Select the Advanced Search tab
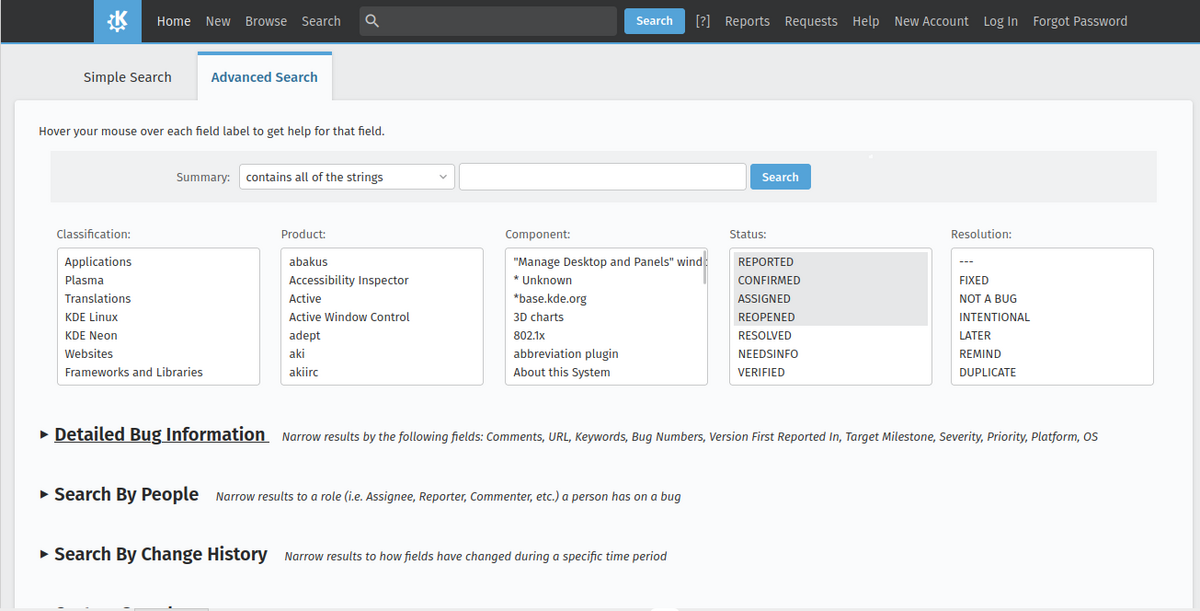Image resolution: width=1200 pixels, height=611 pixels. (x=264, y=77)
